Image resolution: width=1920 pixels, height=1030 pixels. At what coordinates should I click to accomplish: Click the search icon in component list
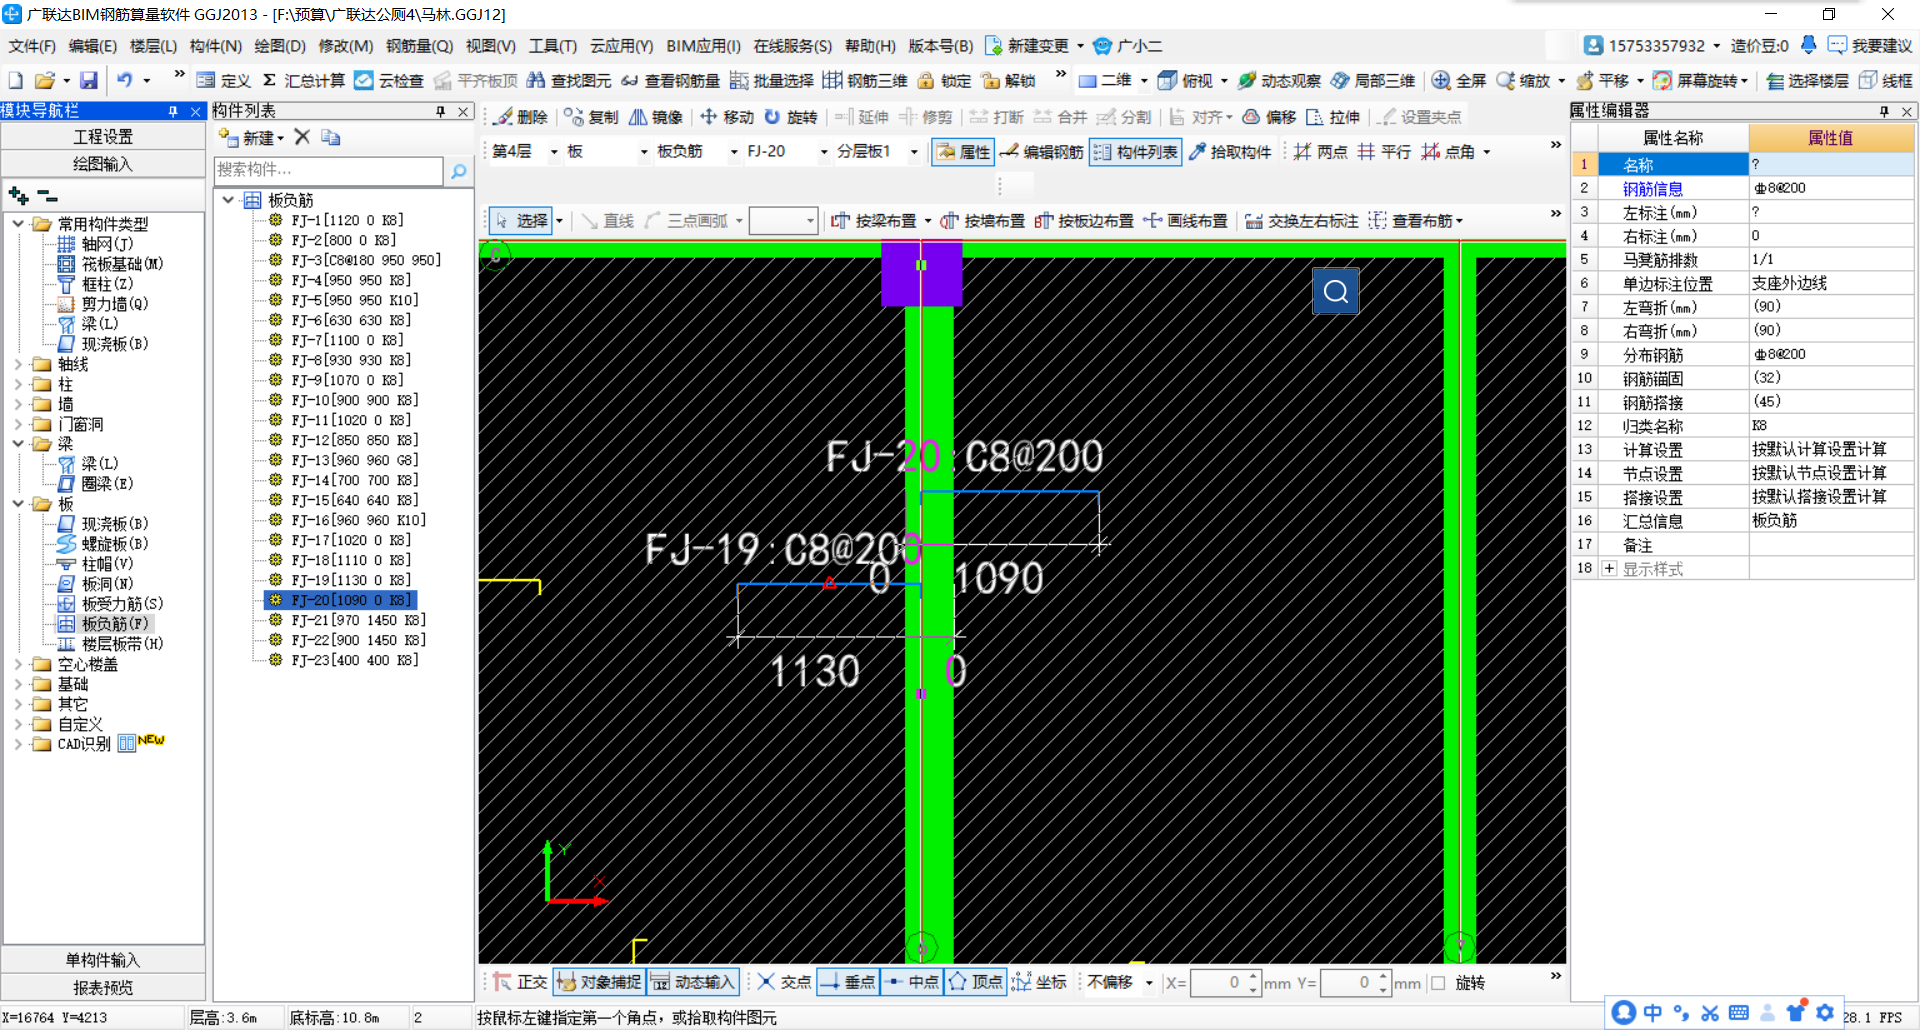click(458, 171)
